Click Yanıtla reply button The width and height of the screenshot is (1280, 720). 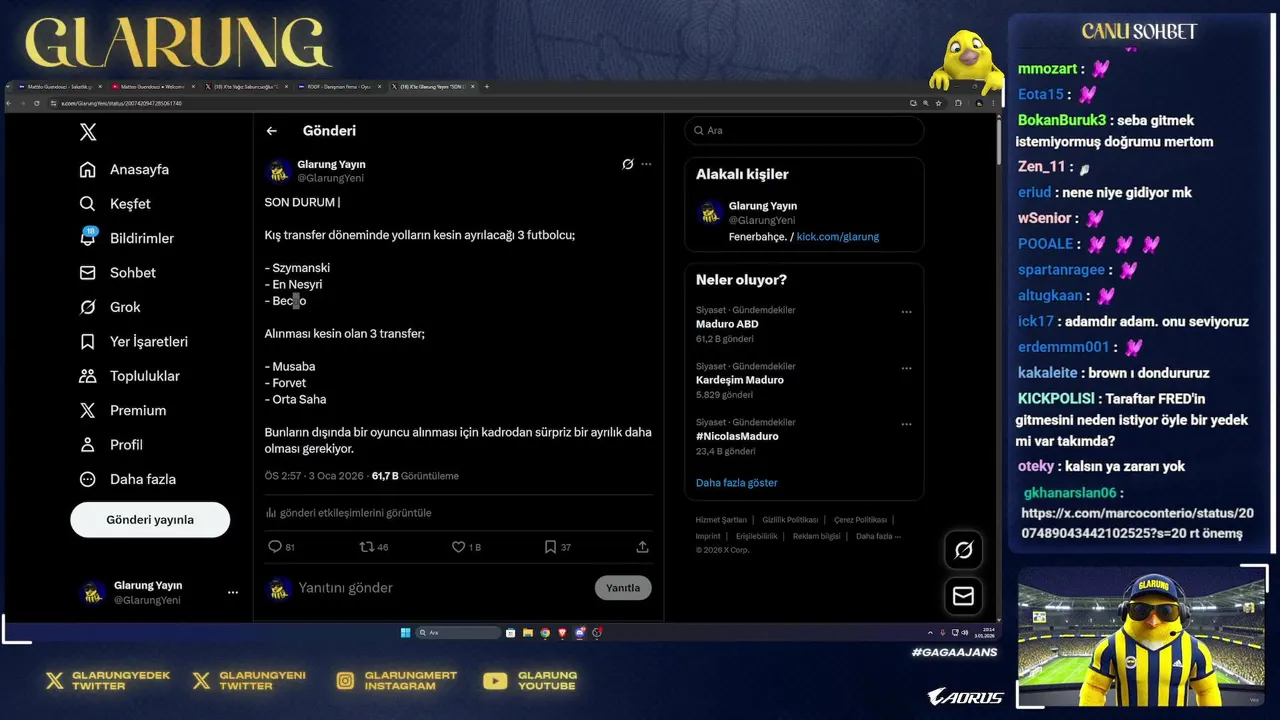point(623,588)
